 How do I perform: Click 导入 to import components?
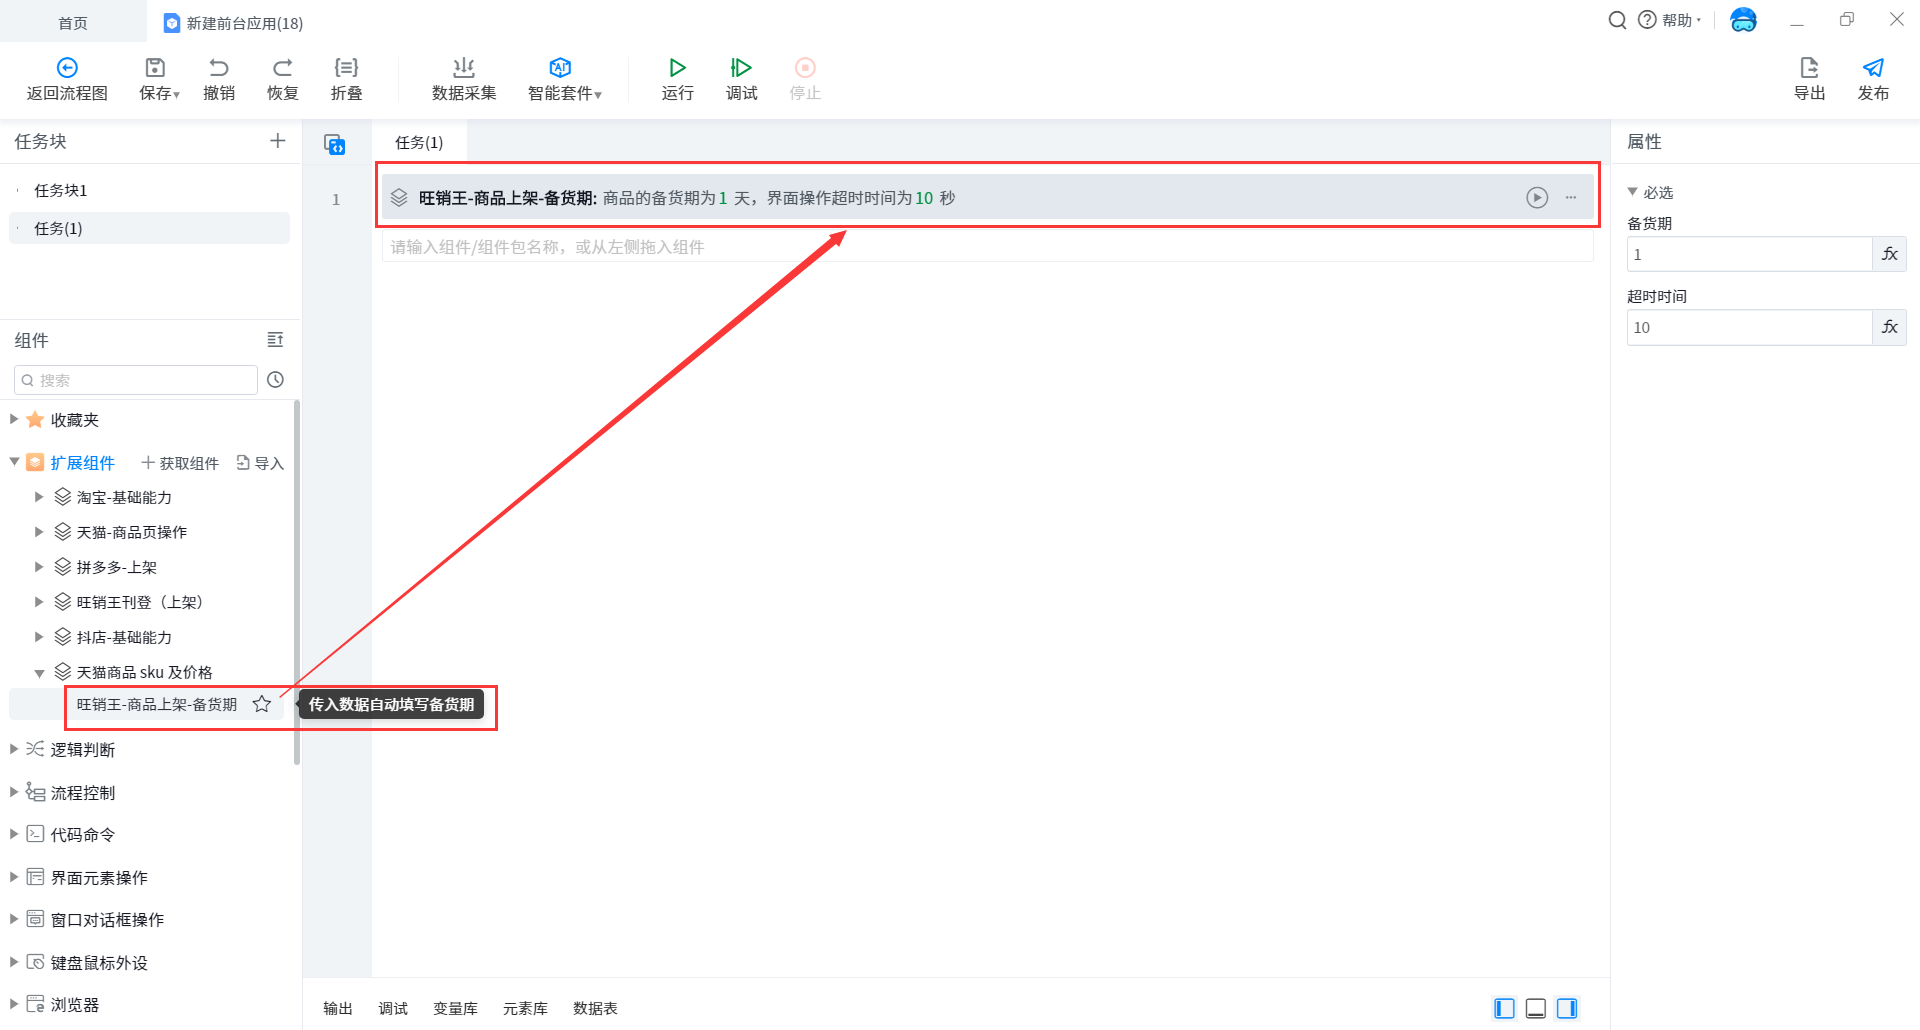pyautogui.click(x=260, y=463)
